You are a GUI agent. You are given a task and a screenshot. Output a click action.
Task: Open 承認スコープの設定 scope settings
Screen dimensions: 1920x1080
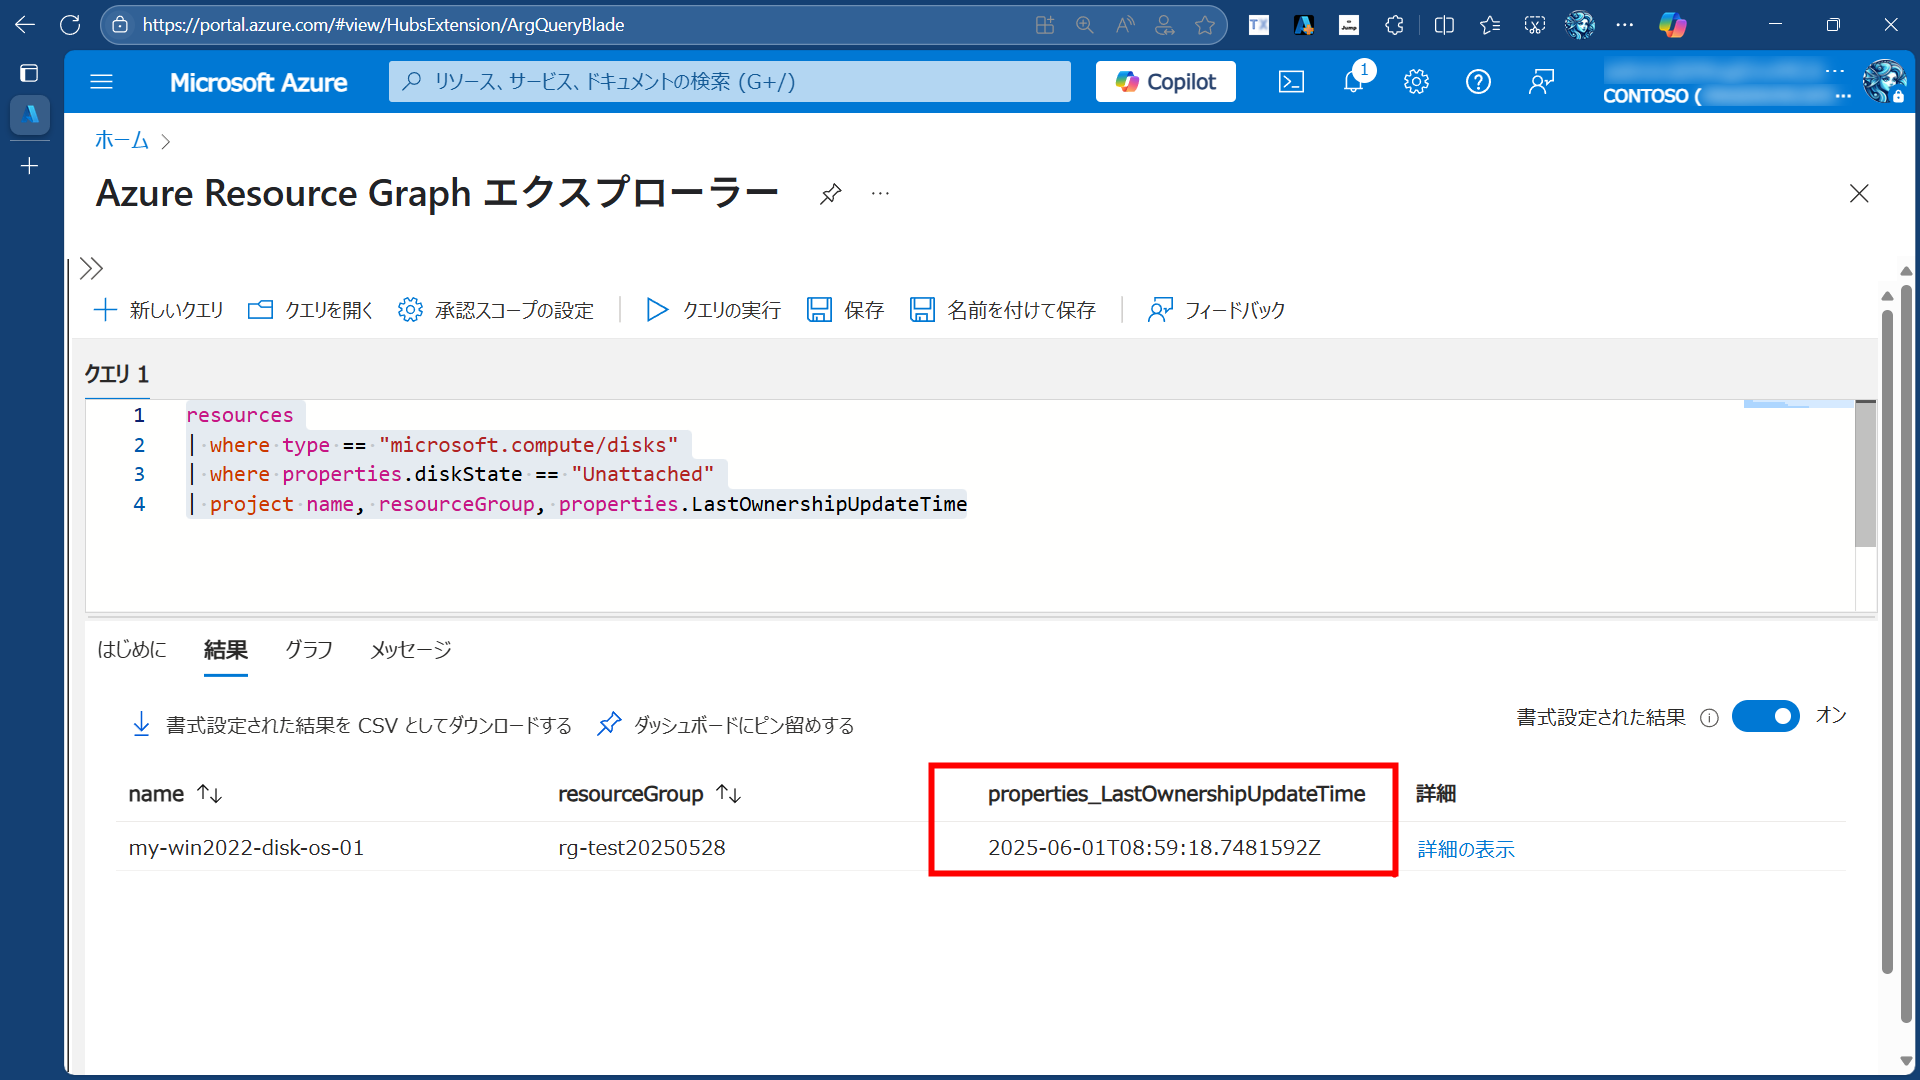pyautogui.click(x=495, y=310)
